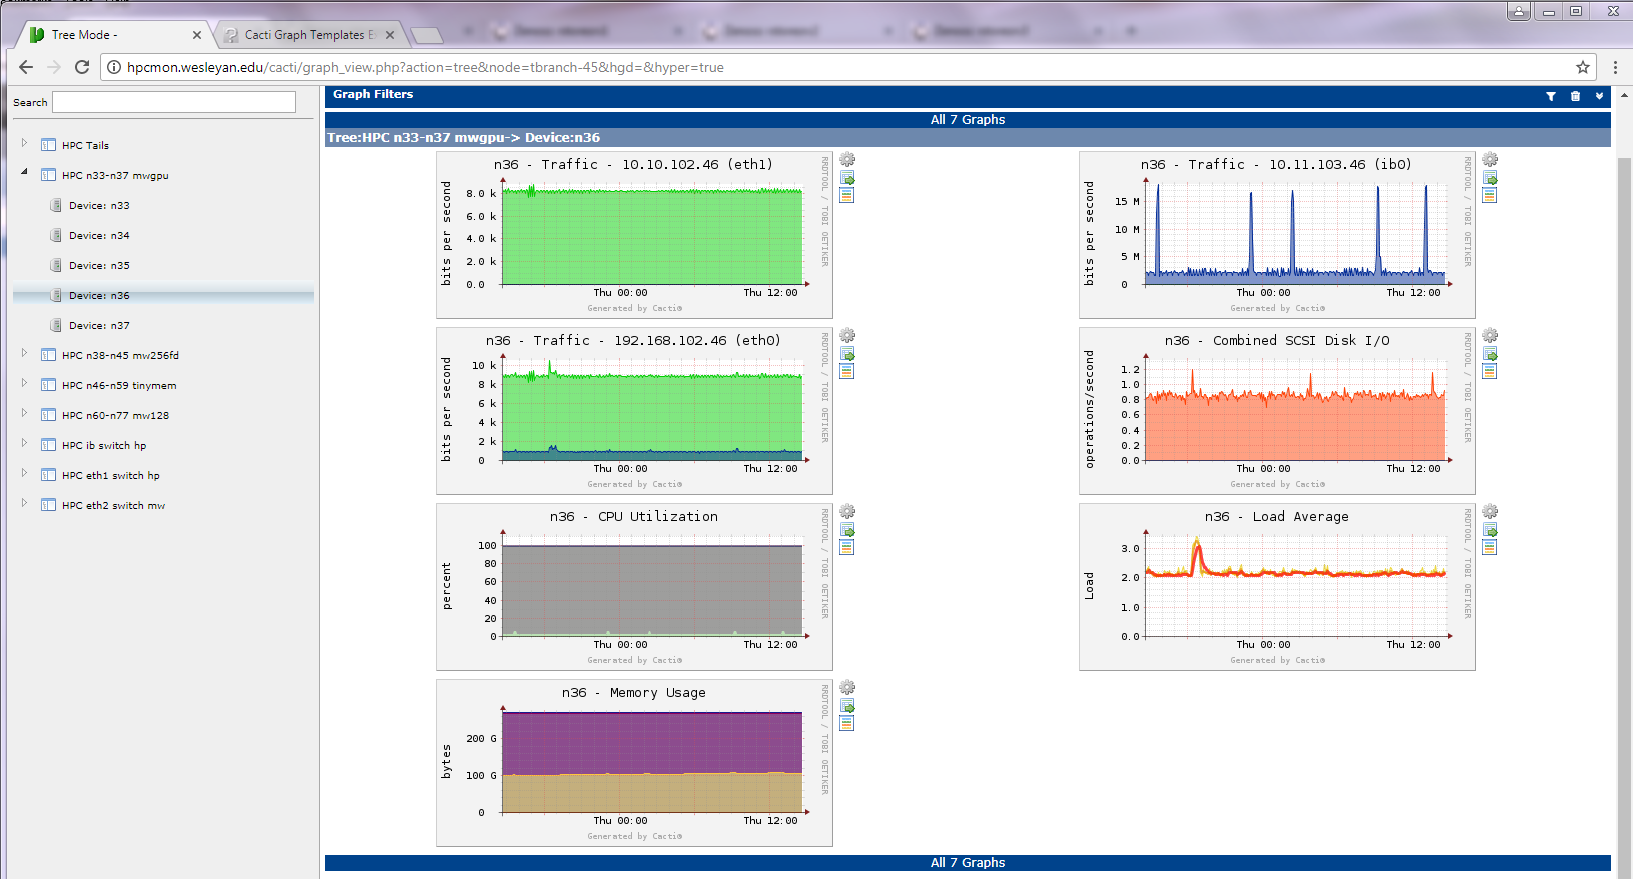Expand the Graph Filters panel with double chevron
This screenshot has height=879, width=1633.
click(x=1599, y=96)
